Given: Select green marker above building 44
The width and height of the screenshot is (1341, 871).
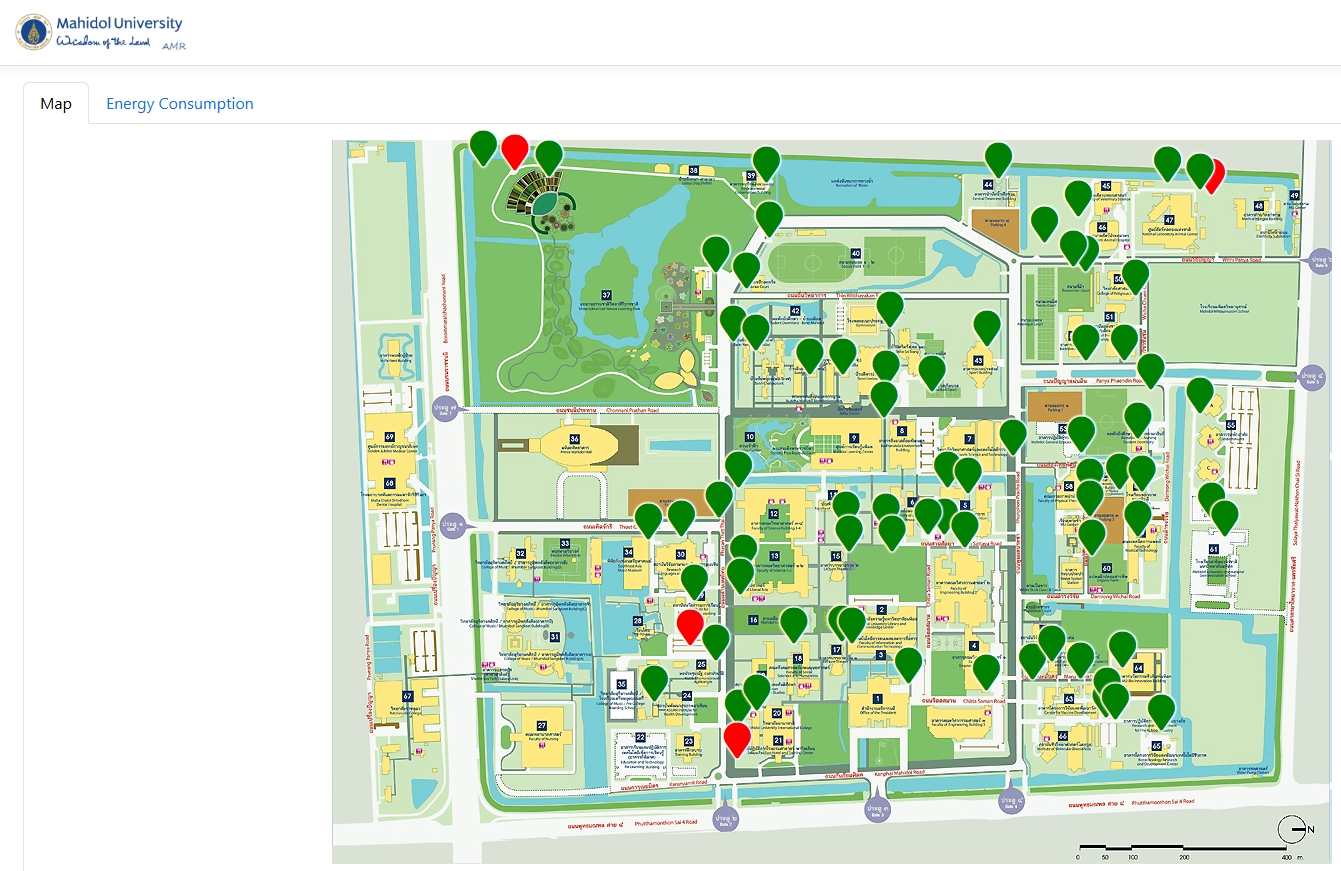Looking at the screenshot, I should click(998, 158).
